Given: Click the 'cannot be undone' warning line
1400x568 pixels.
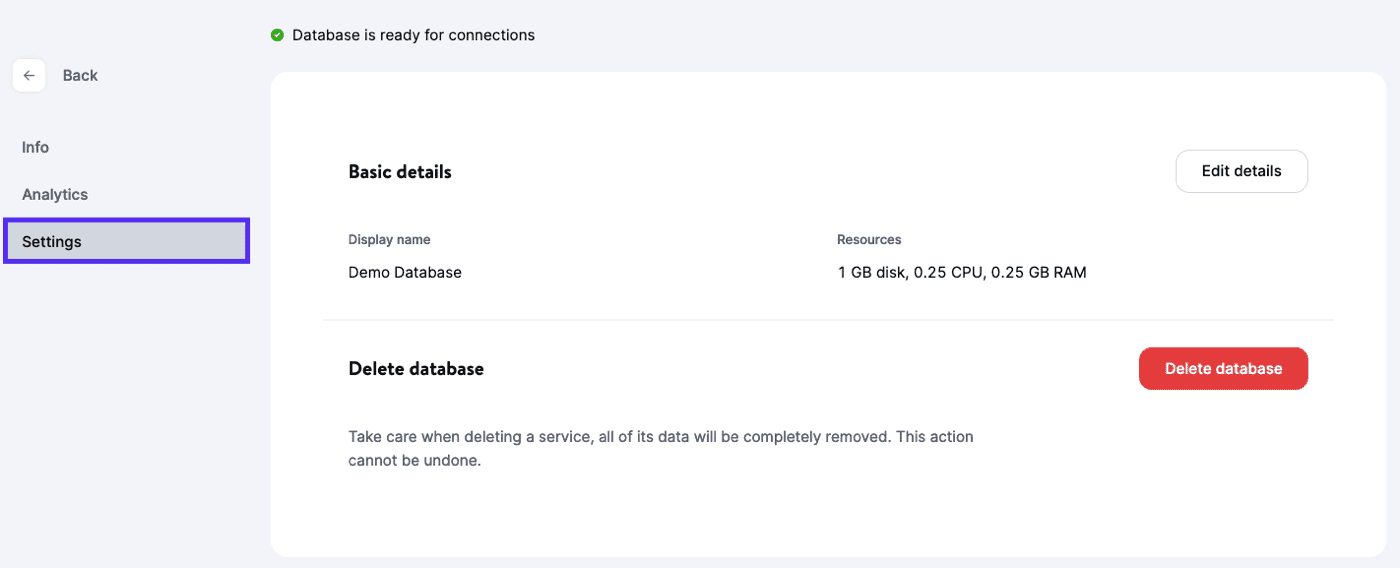Looking at the screenshot, I should click(x=415, y=462).
